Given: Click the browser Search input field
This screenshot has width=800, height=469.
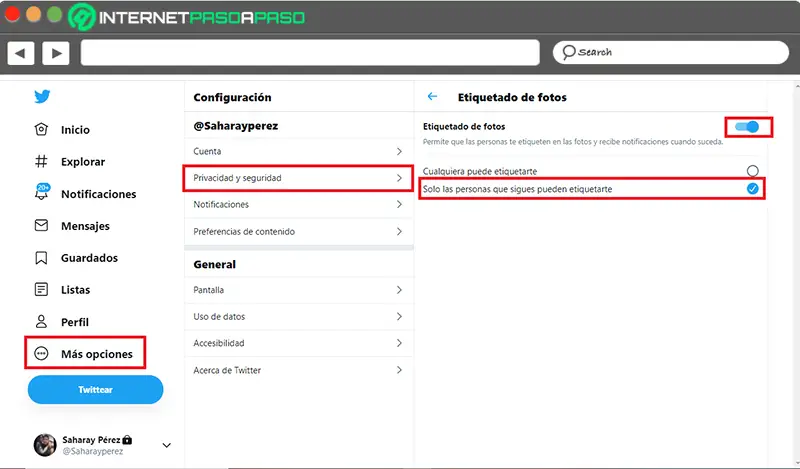Looking at the screenshot, I should 671,52.
